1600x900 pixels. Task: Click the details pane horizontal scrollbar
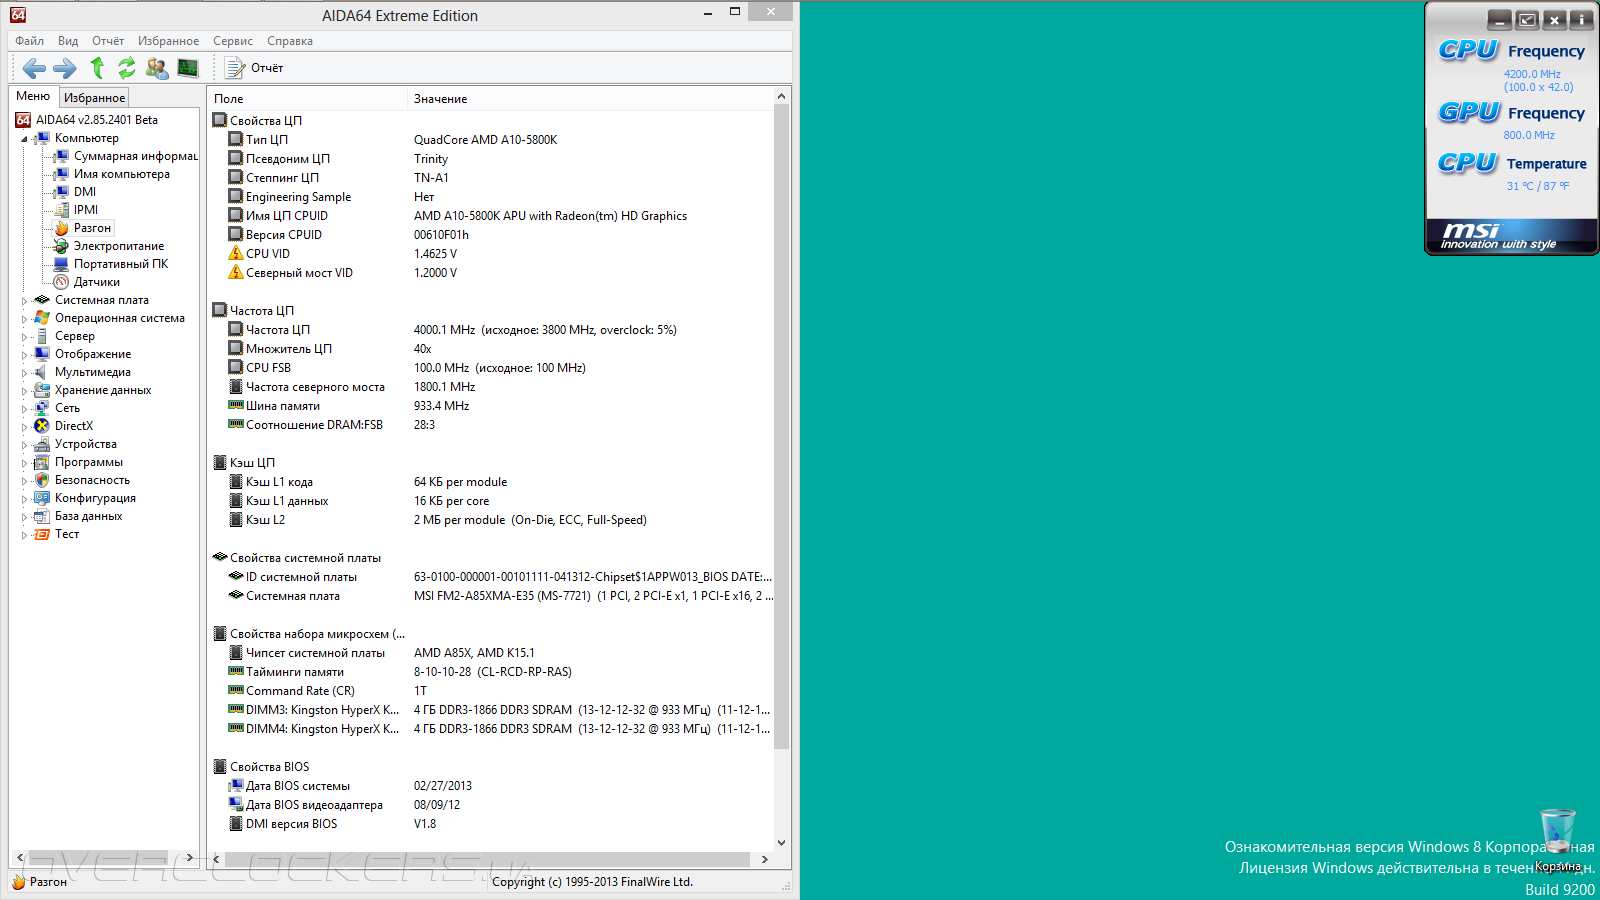pos(487,859)
